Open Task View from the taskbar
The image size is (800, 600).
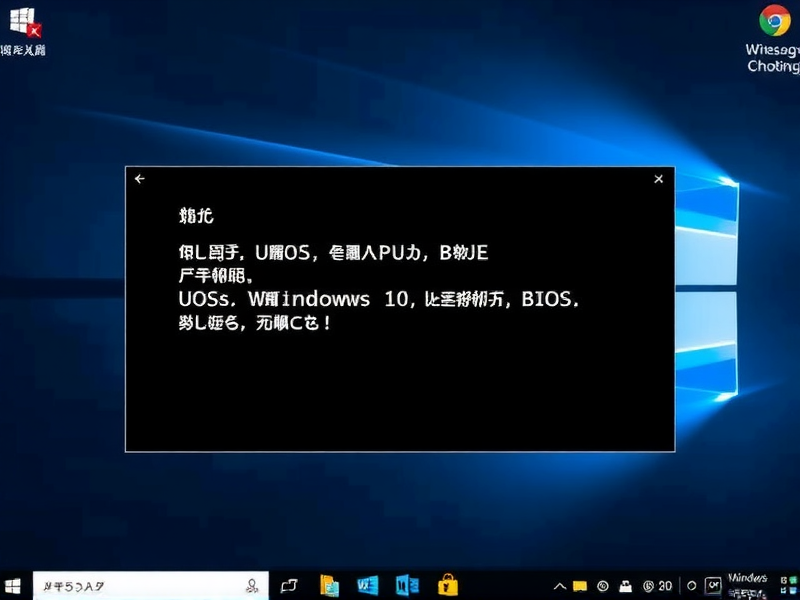(290, 585)
